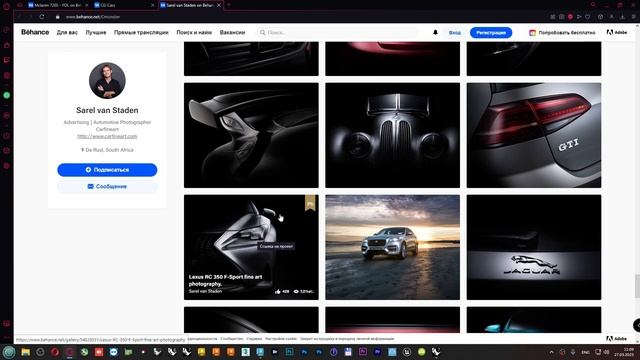
Task: Click the views eye icon on Lexus project
Action: [x=296, y=291]
